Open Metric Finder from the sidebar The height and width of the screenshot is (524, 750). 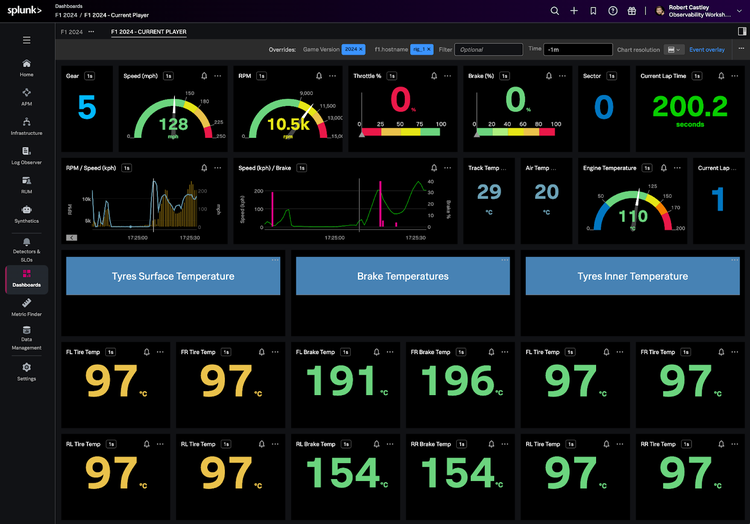26,306
